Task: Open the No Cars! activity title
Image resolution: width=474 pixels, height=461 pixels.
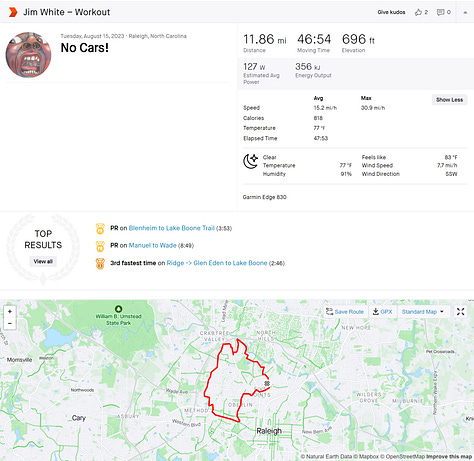Action: (x=85, y=48)
